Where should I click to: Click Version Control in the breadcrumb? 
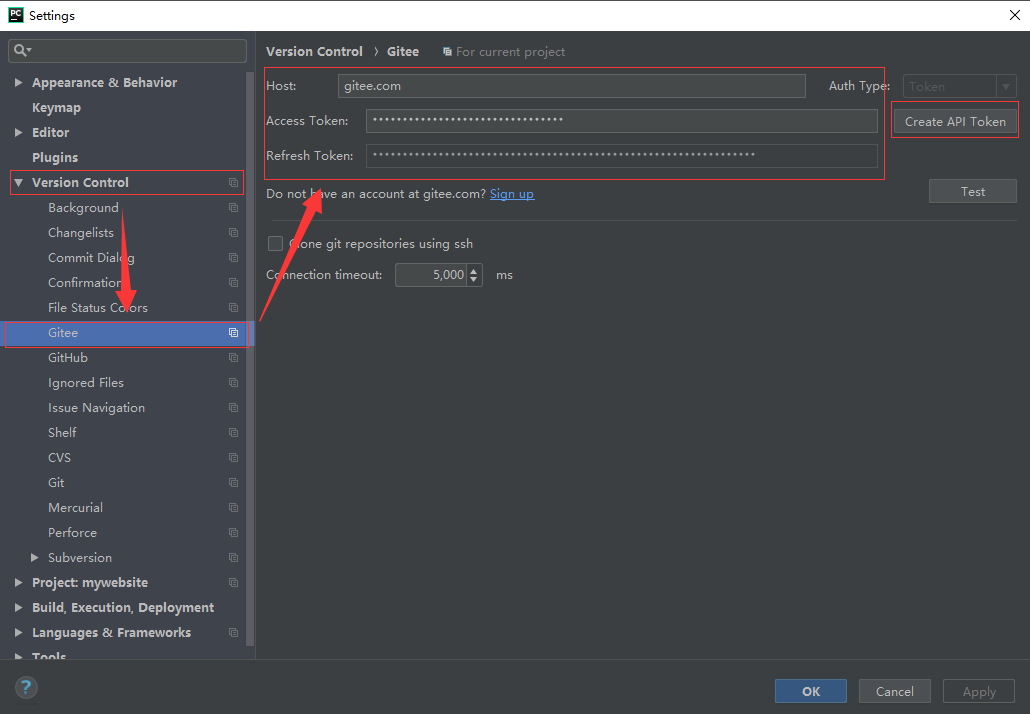coord(314,51)
